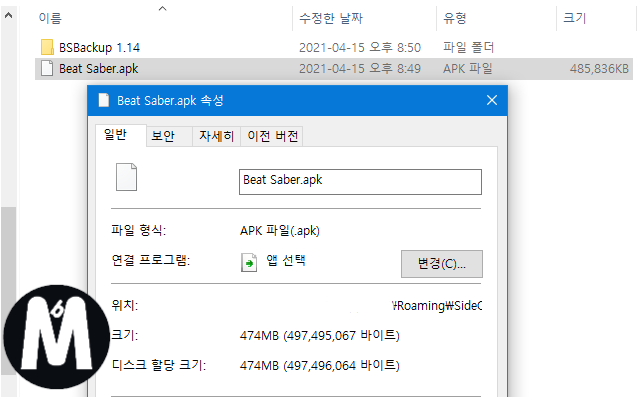
Task: Click the 변경(C)... button
Action: [x=441, y=264]
